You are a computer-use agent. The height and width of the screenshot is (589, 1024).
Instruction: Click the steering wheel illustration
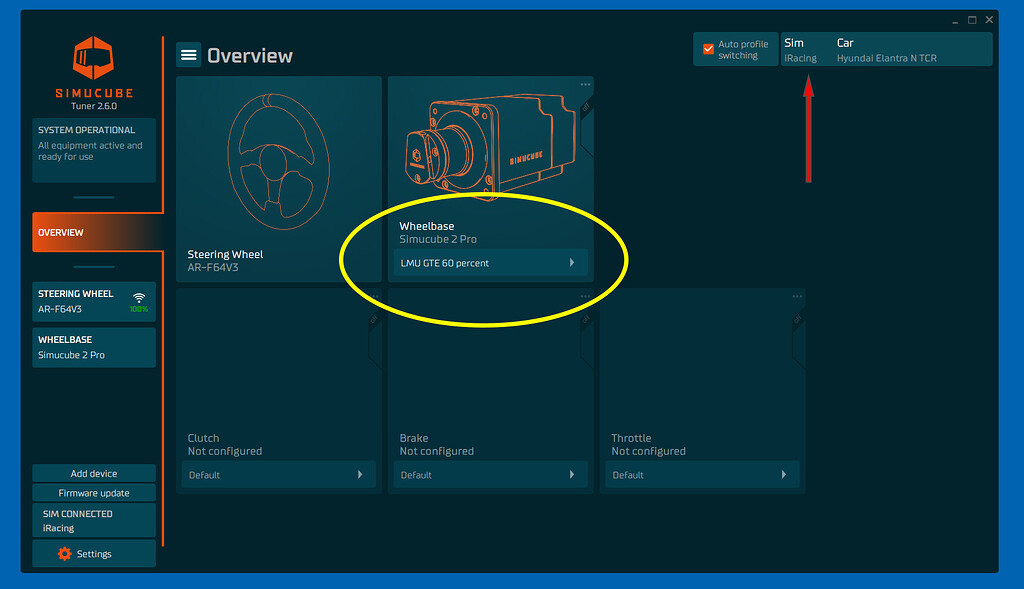click(x=277, y=160)
